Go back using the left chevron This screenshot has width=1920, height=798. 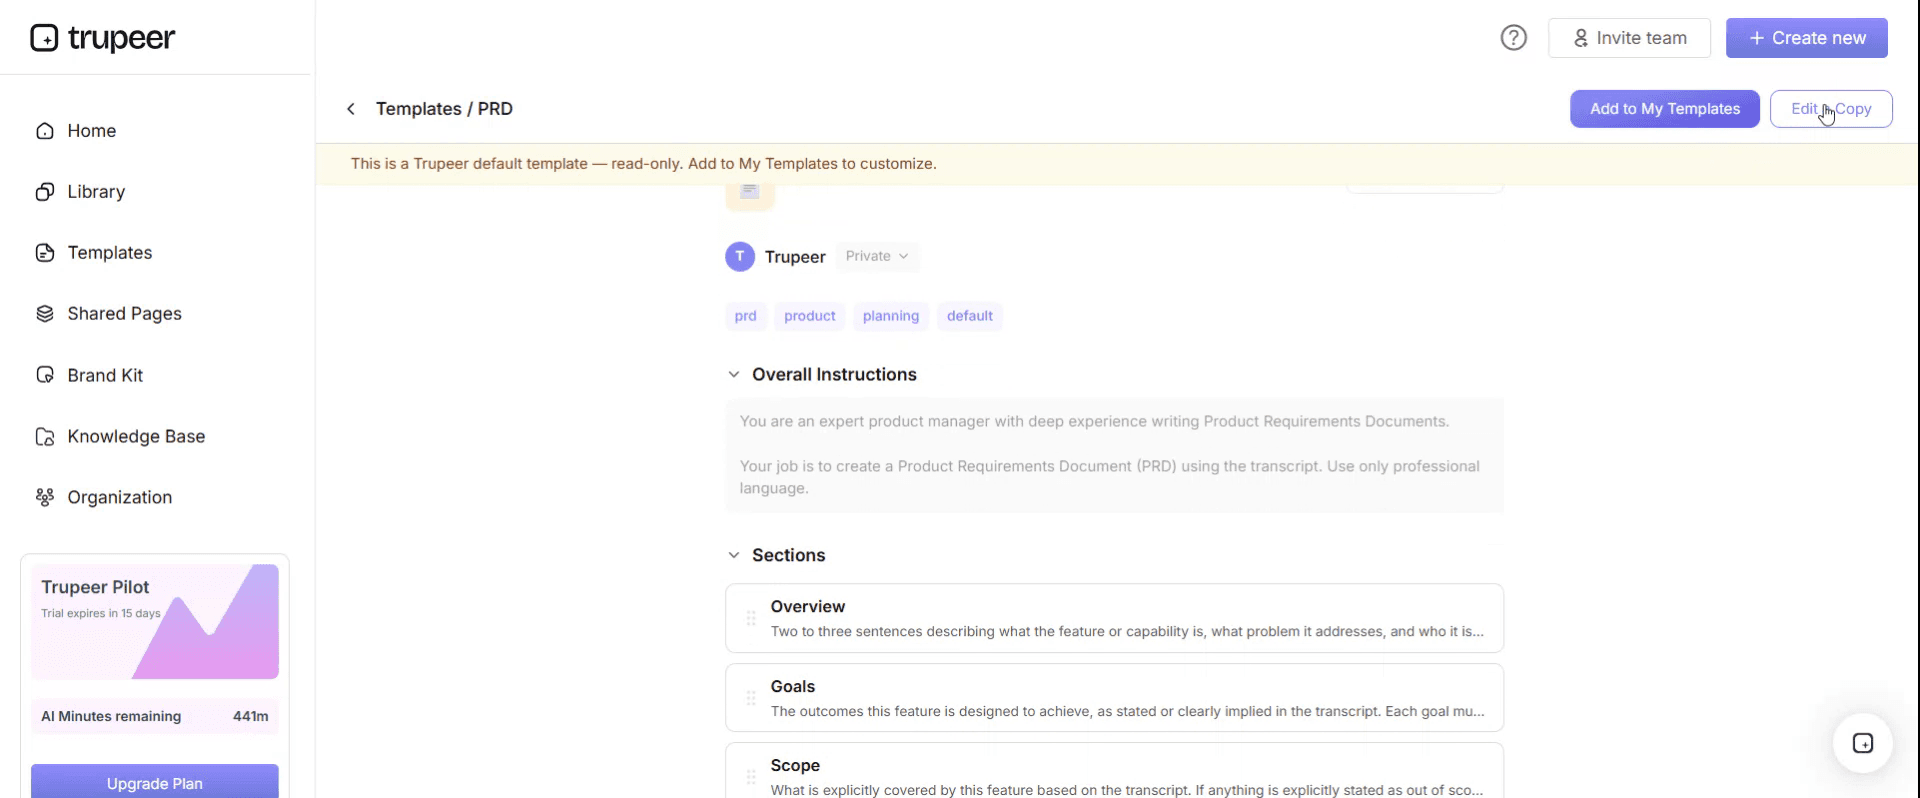(351, 109)
